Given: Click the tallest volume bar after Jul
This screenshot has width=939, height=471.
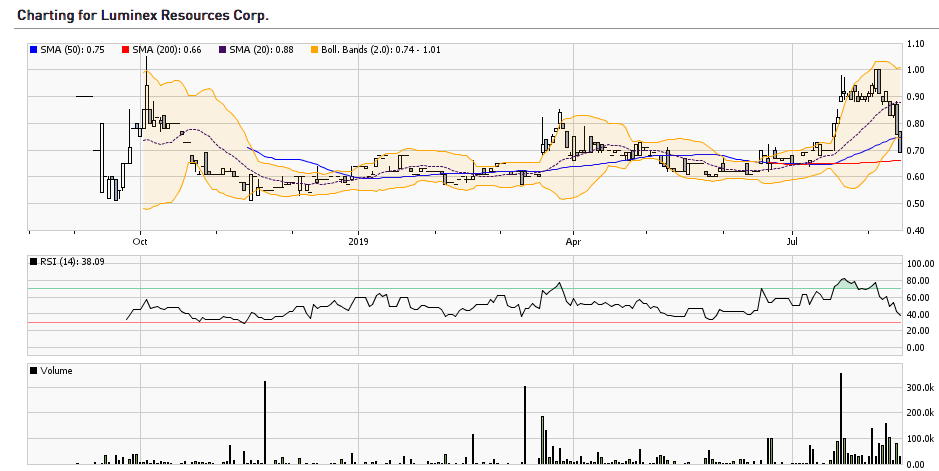Looking at the screenshot, I should point(841,419).
